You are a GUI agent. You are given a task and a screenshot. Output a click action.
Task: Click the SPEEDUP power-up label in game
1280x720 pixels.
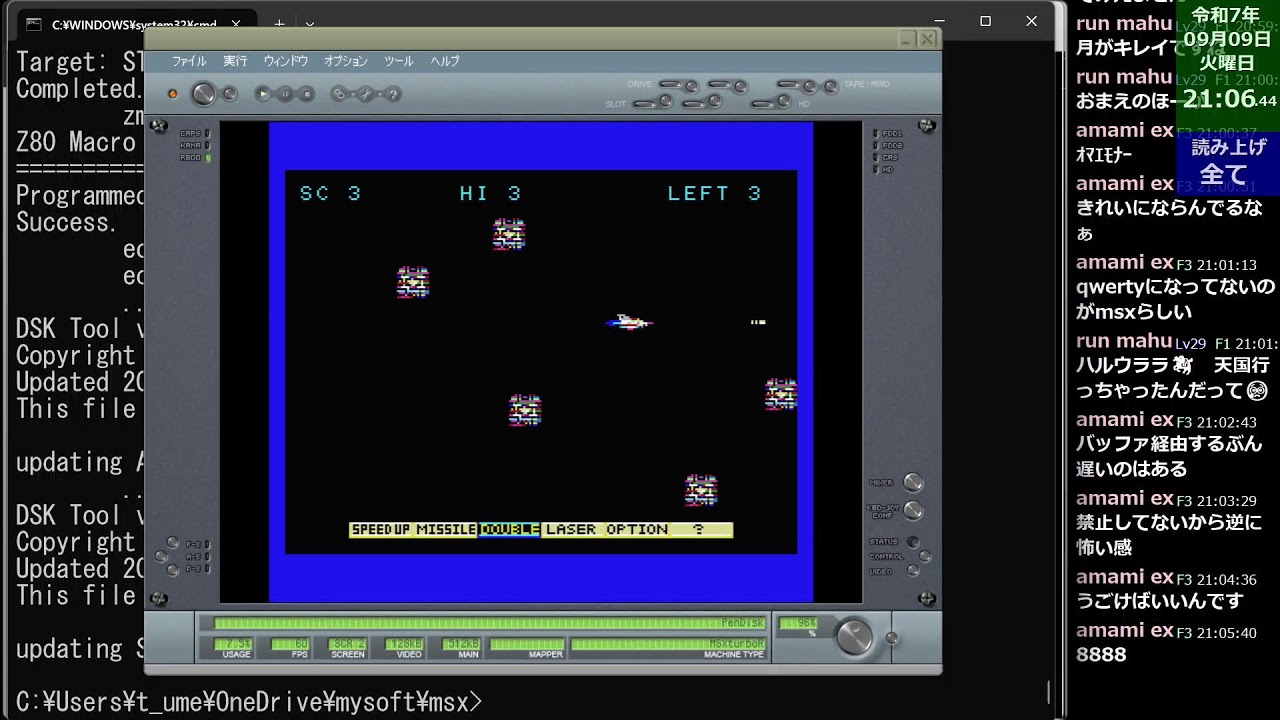coord(381,530)
